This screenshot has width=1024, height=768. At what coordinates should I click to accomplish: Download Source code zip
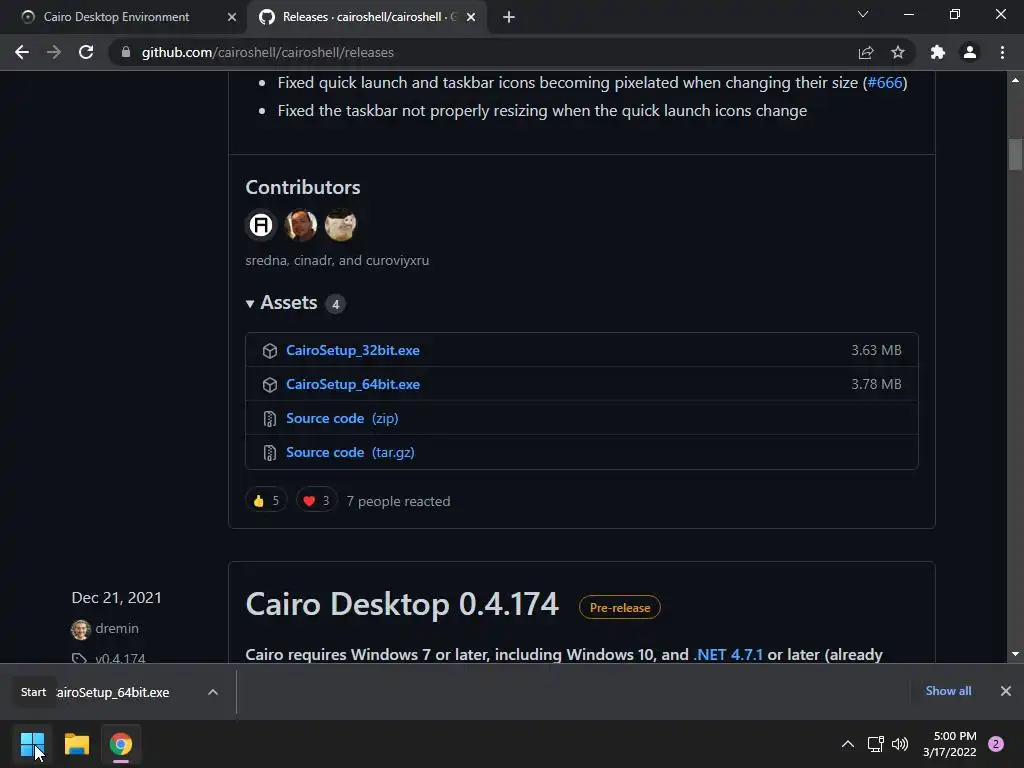tap(342, 419)
